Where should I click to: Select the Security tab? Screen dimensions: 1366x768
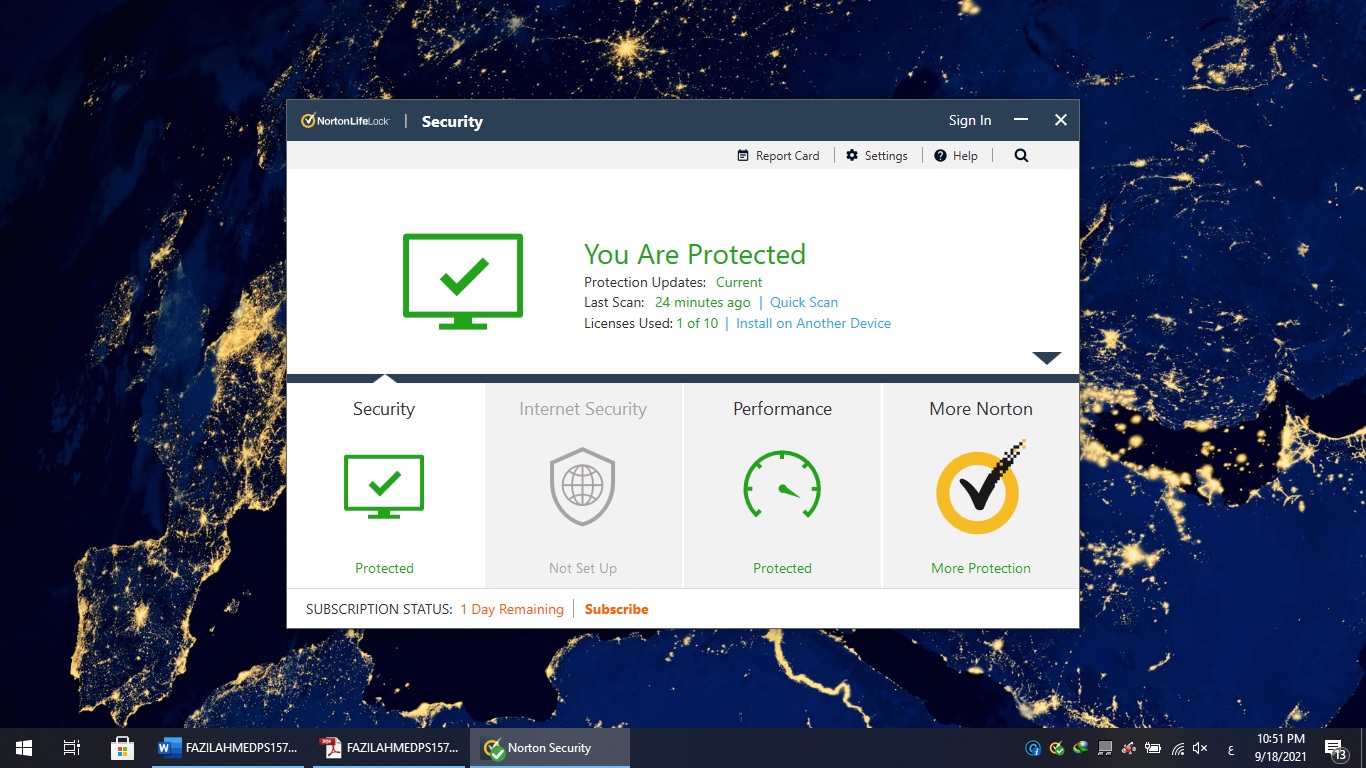coord(385,486)
